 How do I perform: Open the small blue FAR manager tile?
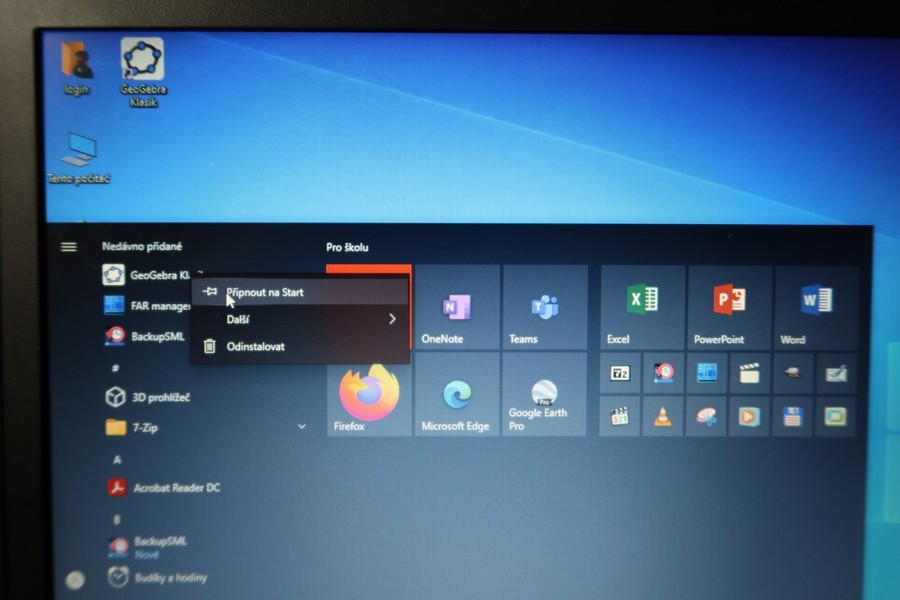[707, 373]
